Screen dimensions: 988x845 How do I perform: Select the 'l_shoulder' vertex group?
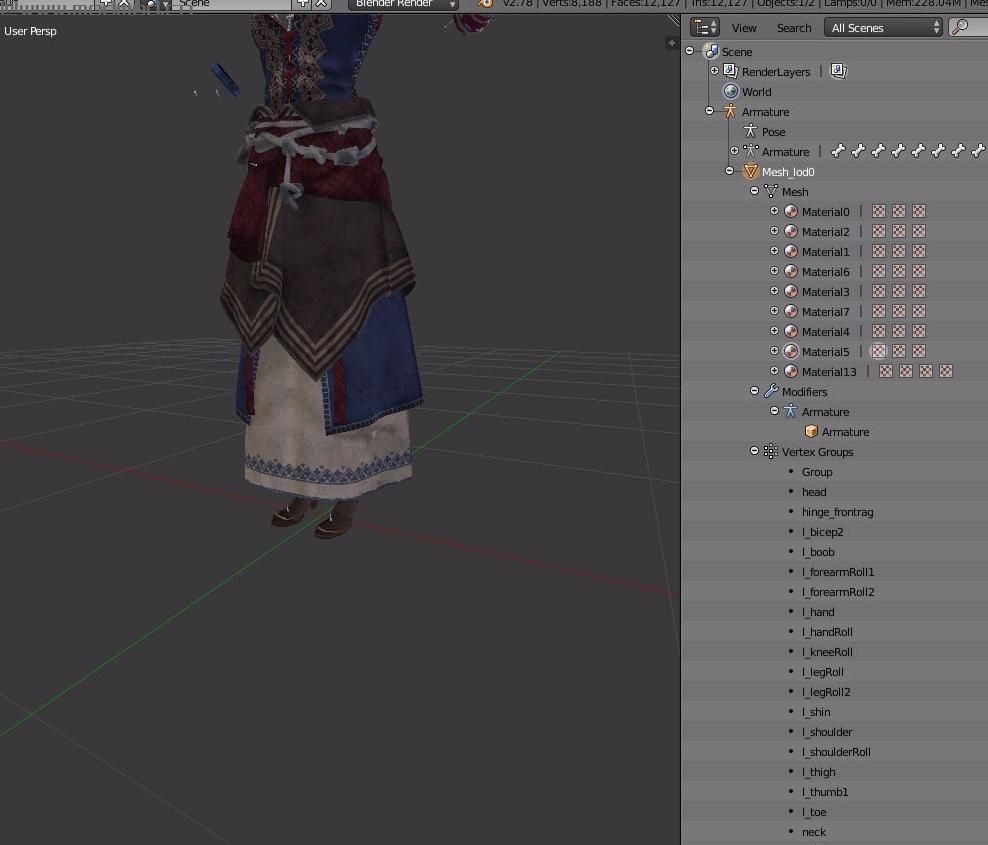pyautogui.click(x=827, y=732)
